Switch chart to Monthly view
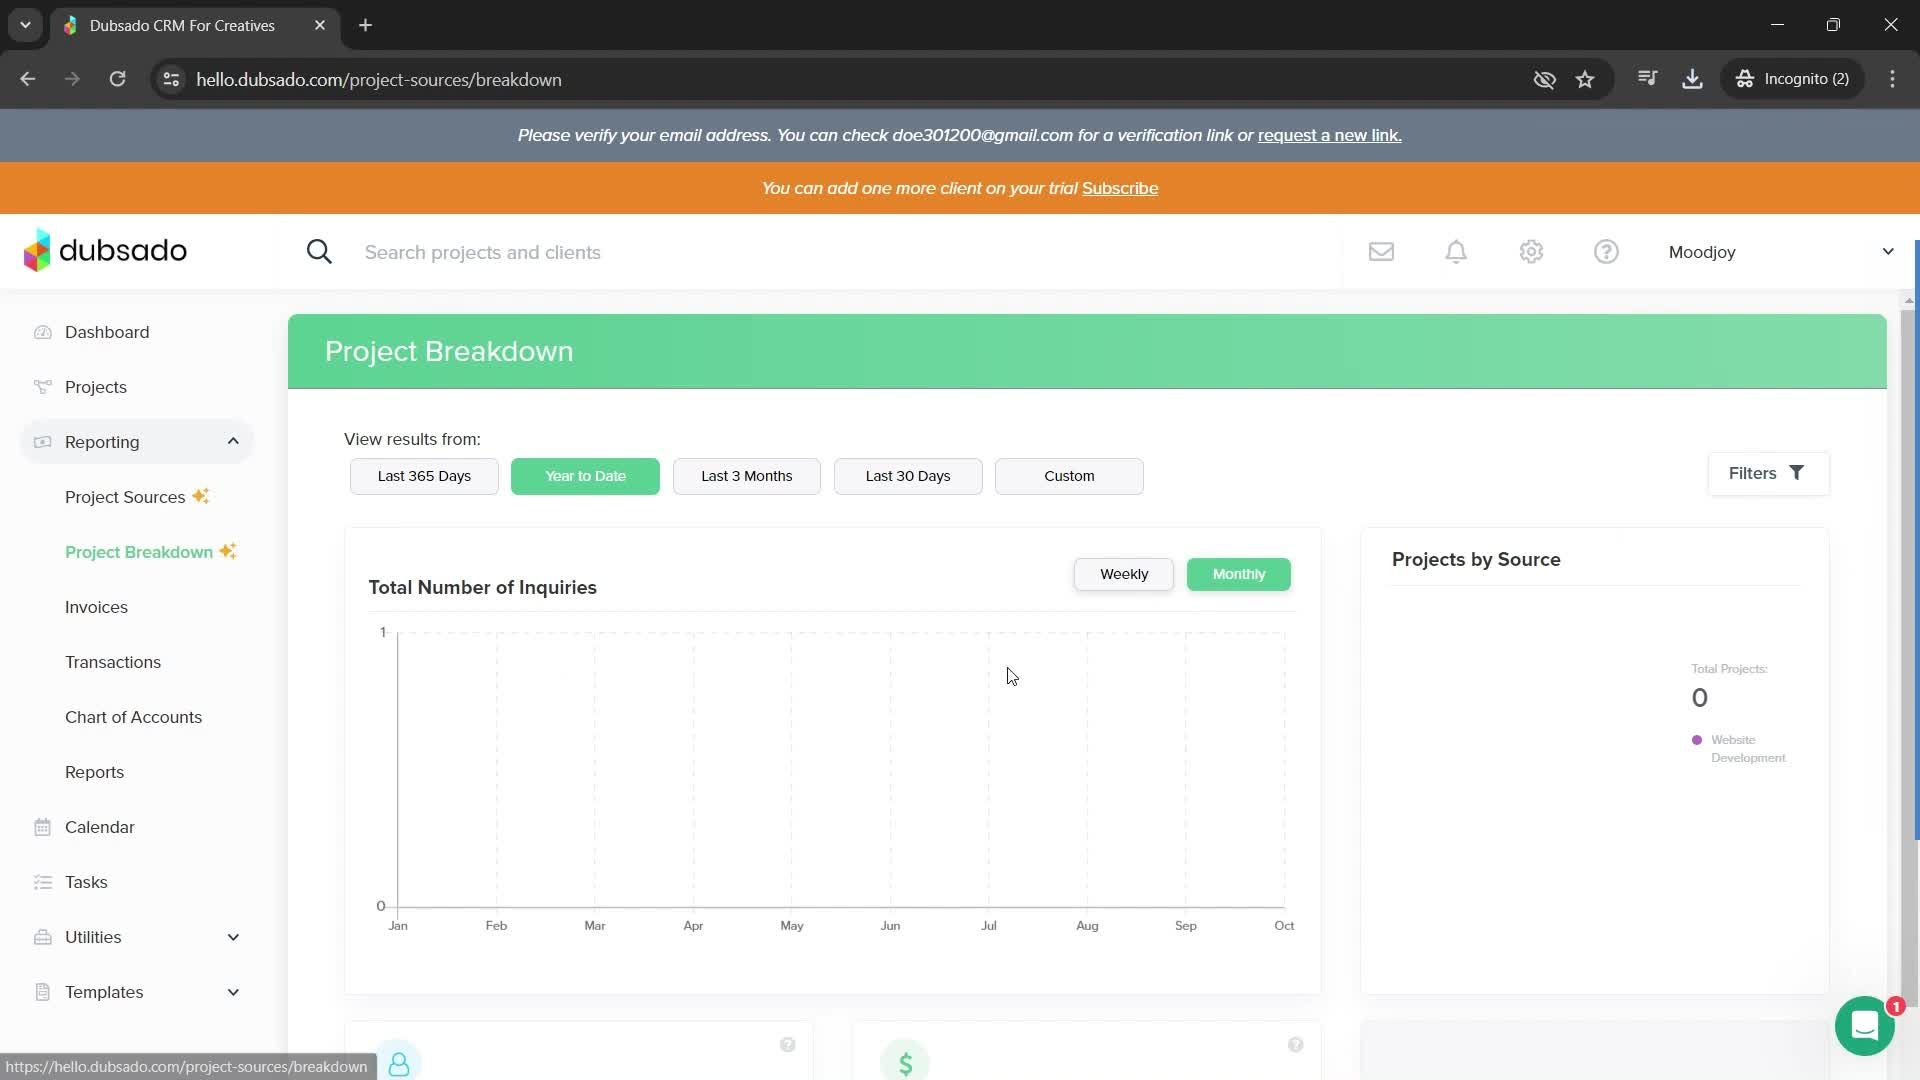 coord(1239,574)
